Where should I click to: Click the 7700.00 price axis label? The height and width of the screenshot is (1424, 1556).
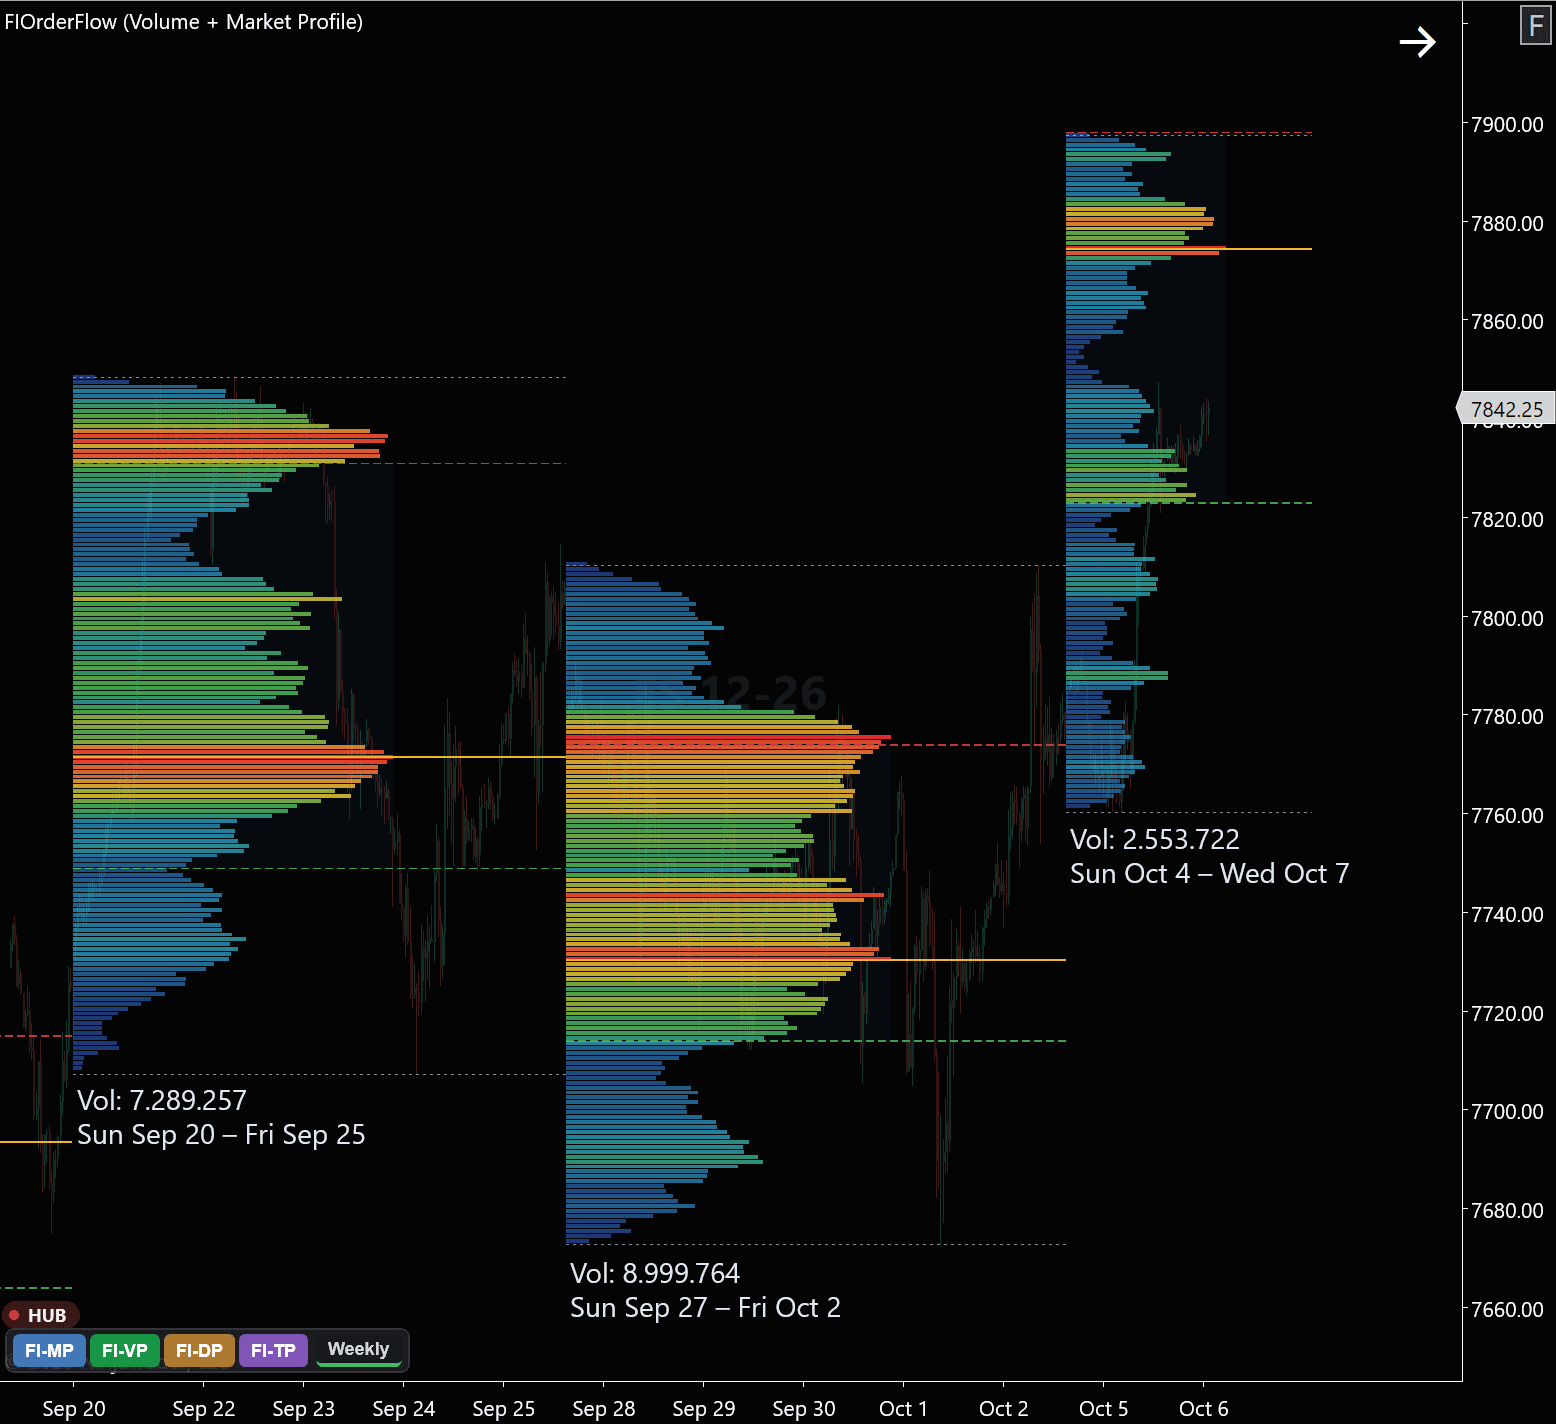1507,1111
